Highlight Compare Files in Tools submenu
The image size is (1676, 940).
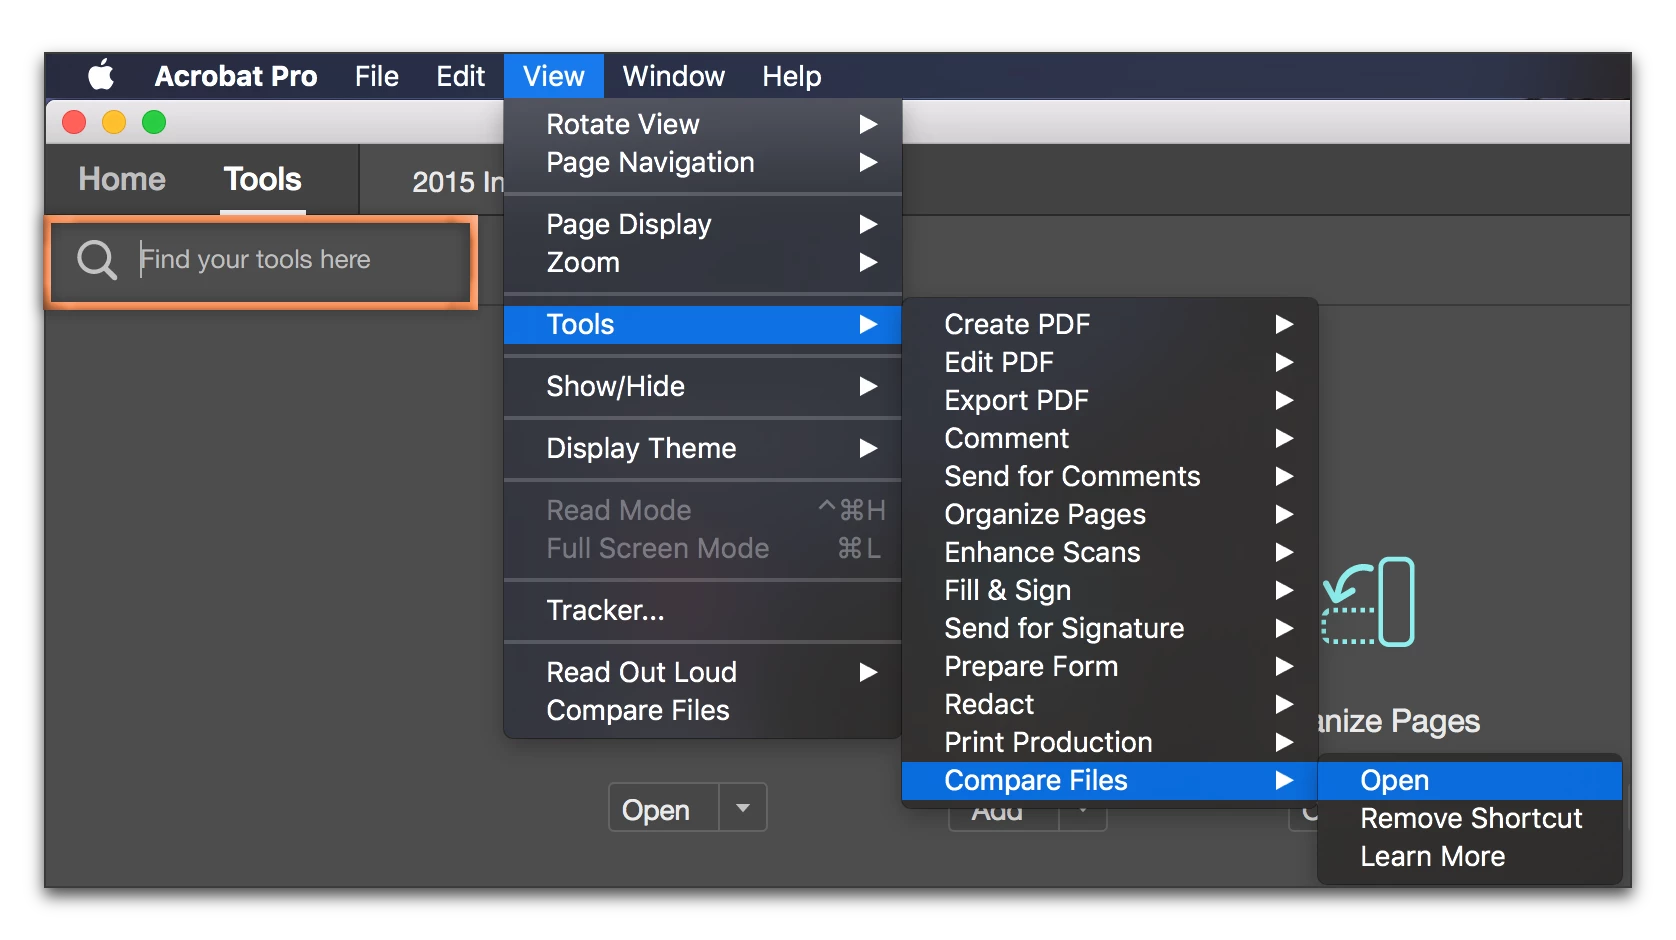[1110, 780]
